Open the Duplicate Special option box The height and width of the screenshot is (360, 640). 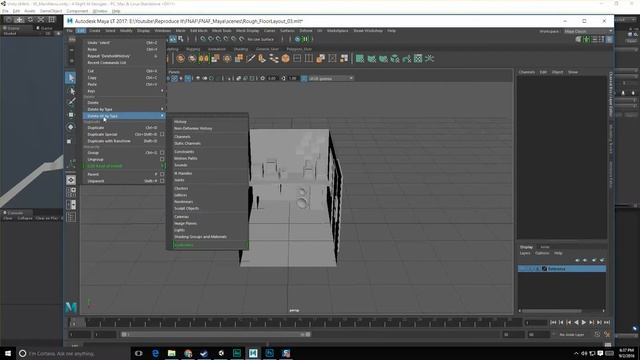click(x=162, y=134)
